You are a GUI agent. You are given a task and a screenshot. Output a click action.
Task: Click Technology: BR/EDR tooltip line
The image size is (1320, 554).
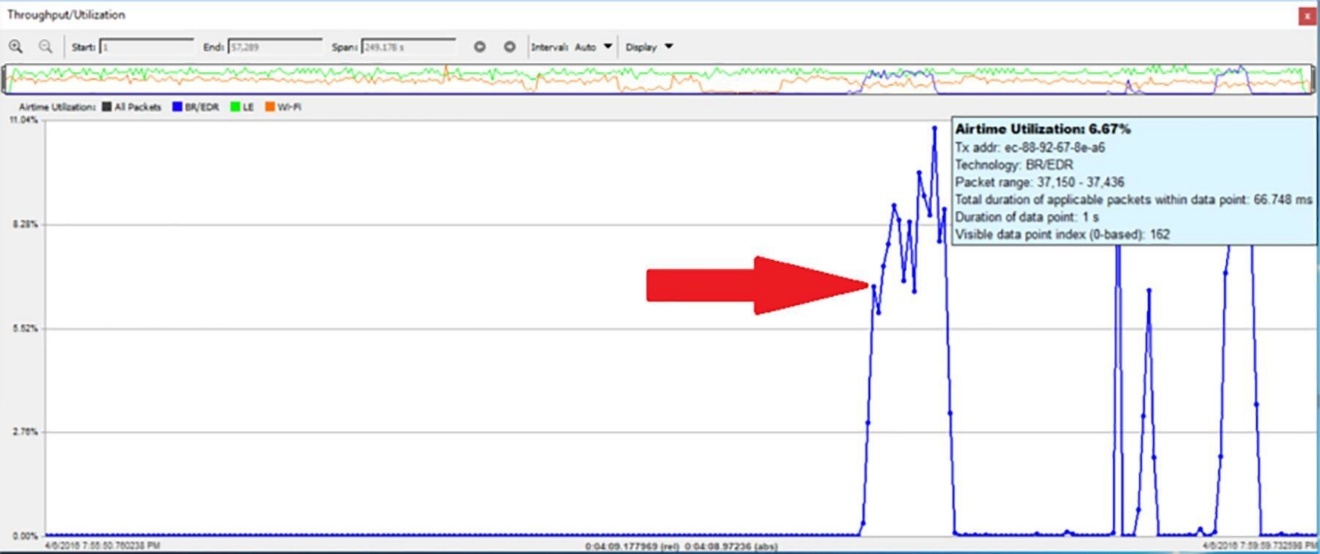pyautogui.click(x=1014, y=165)
